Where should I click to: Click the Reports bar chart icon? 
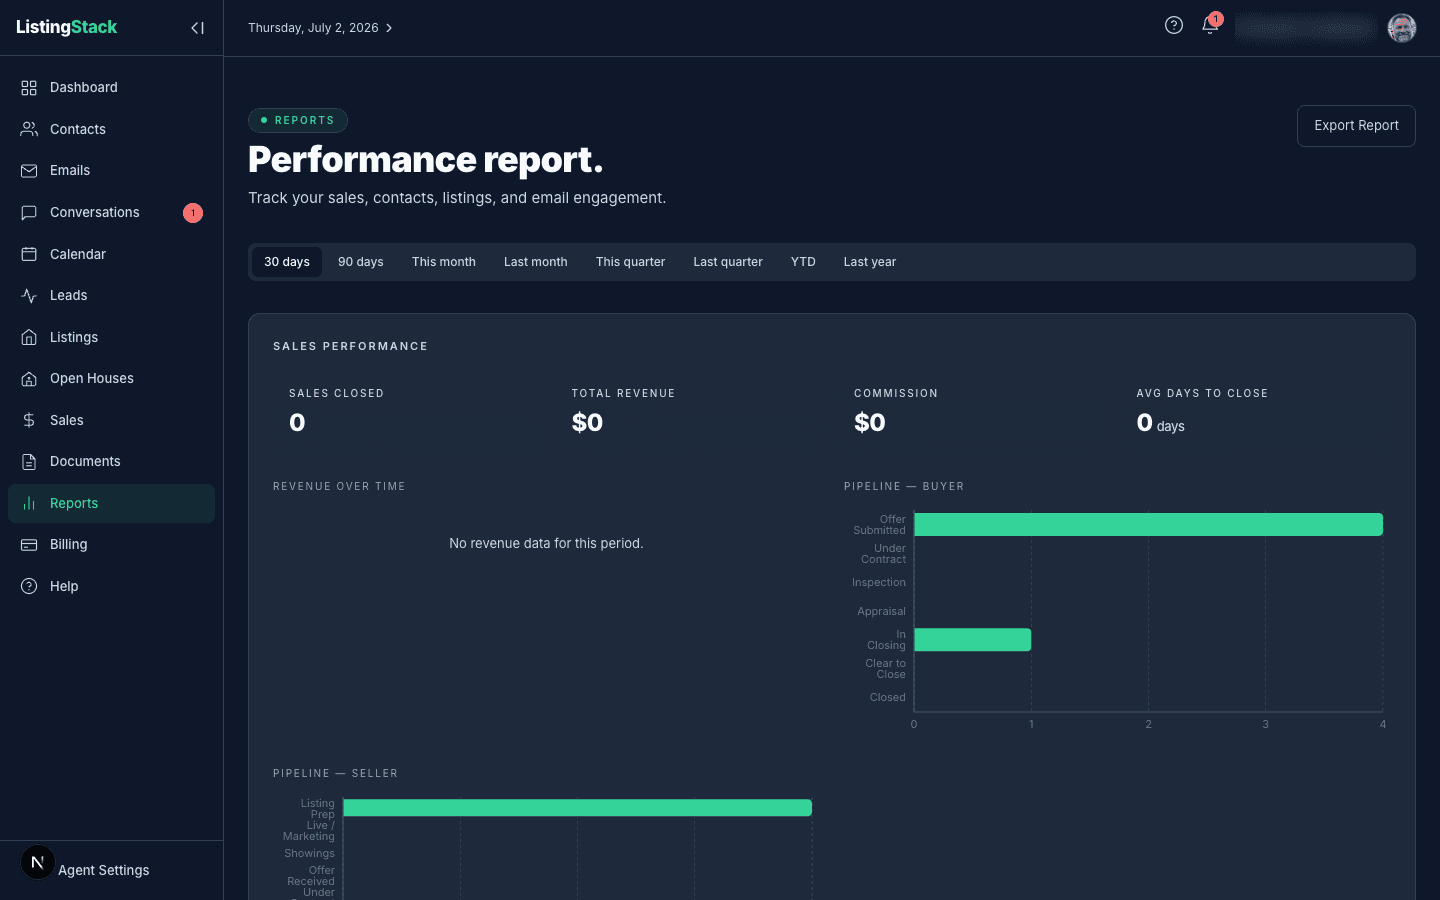pos(29,503)
